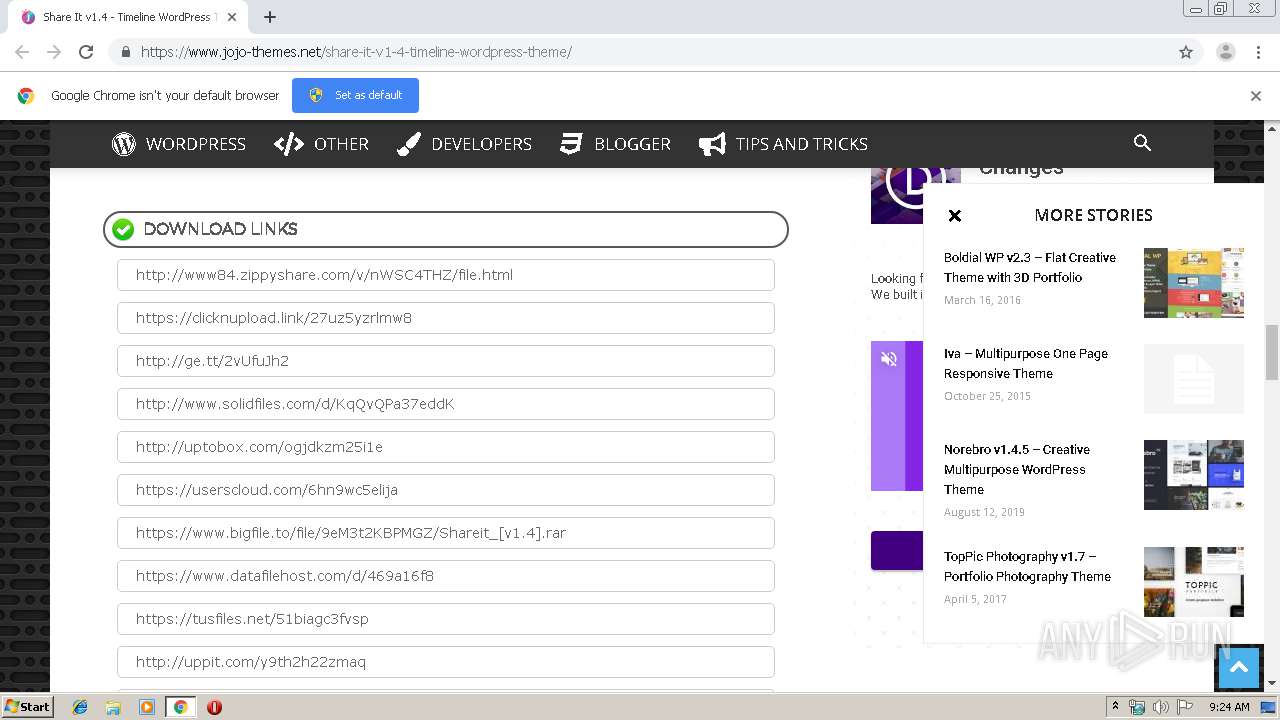Close the More Stories panel

955,215
